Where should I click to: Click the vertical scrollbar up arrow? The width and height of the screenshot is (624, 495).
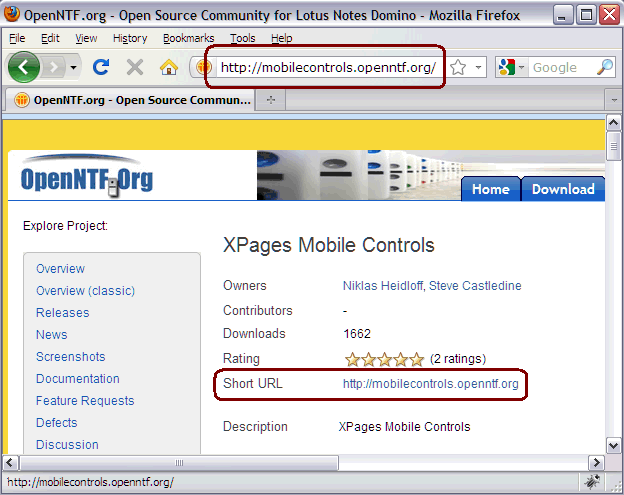click(x=614, y=123)
